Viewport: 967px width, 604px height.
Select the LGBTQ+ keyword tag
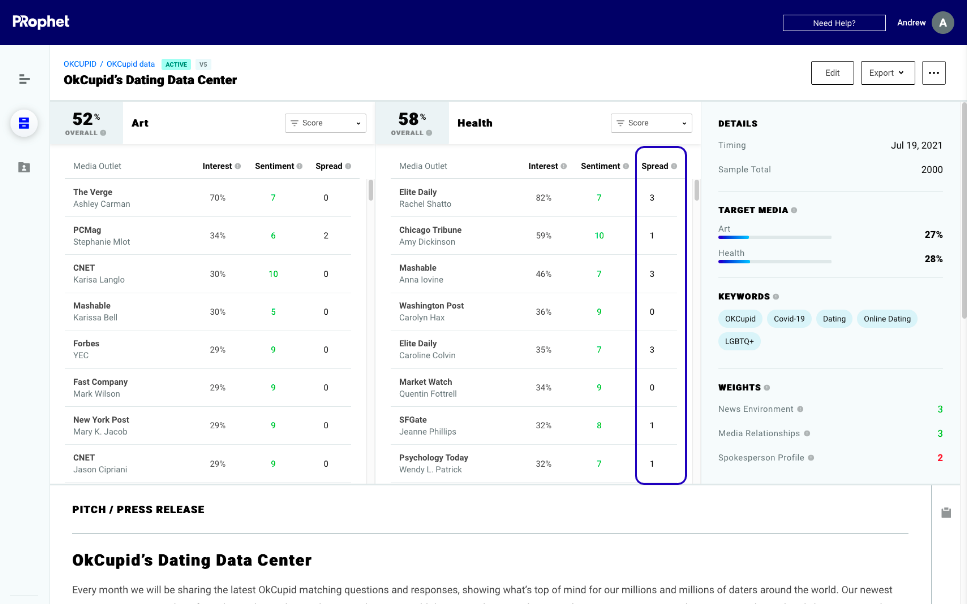tap(739, 341)
